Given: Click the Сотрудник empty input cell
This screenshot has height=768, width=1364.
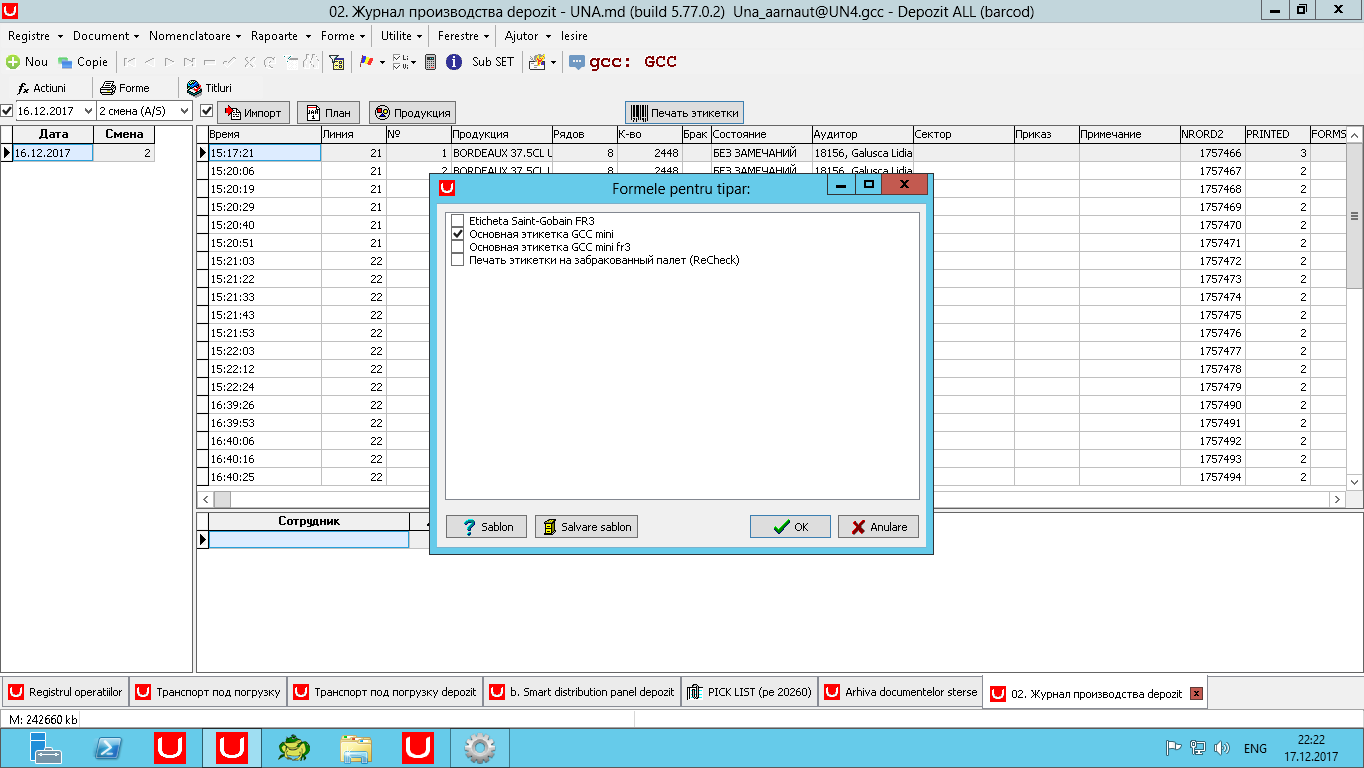Looking at the screenshot, I should pyautogui.click(x=309, y=539).
